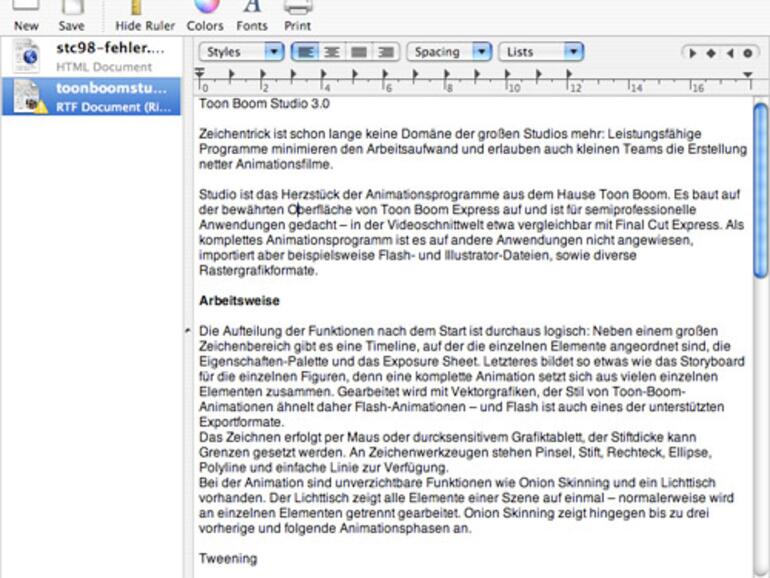The width and height of the screenshot is (770, 578).
Task: Click the words 'netter Animationsfilme.'
Action: [266, 165]
